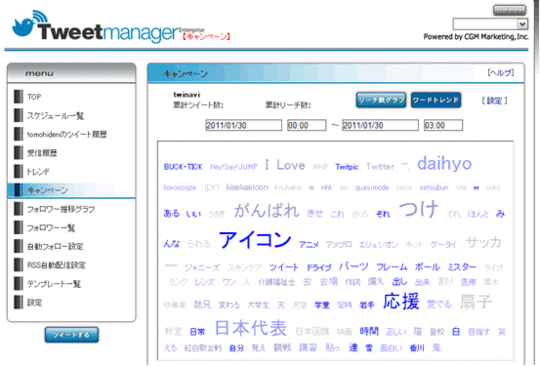Select the TOP menu item icon
The height and width of the screenshot is (366, 540).
[x=19, y=97]
